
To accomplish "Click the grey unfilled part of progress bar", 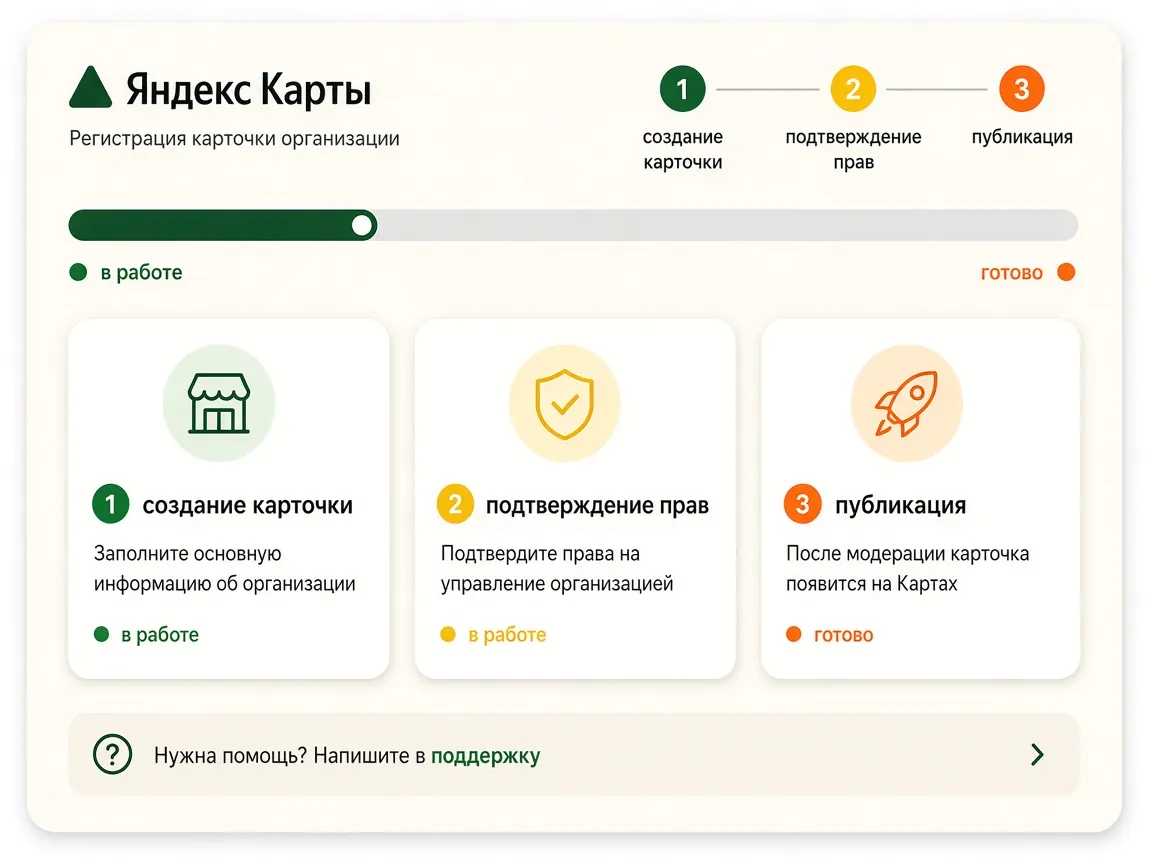I will tap(727, 225).
